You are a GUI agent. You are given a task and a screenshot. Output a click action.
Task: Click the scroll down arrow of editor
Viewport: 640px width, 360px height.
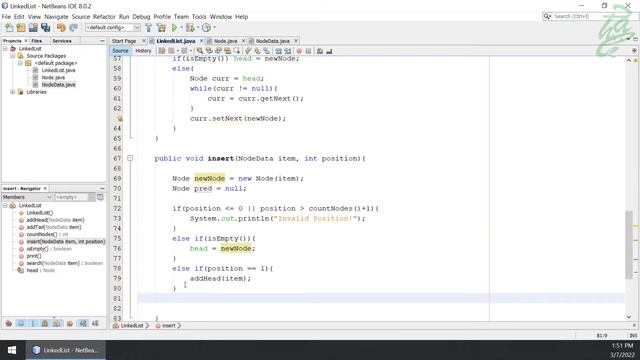(629, 317)
